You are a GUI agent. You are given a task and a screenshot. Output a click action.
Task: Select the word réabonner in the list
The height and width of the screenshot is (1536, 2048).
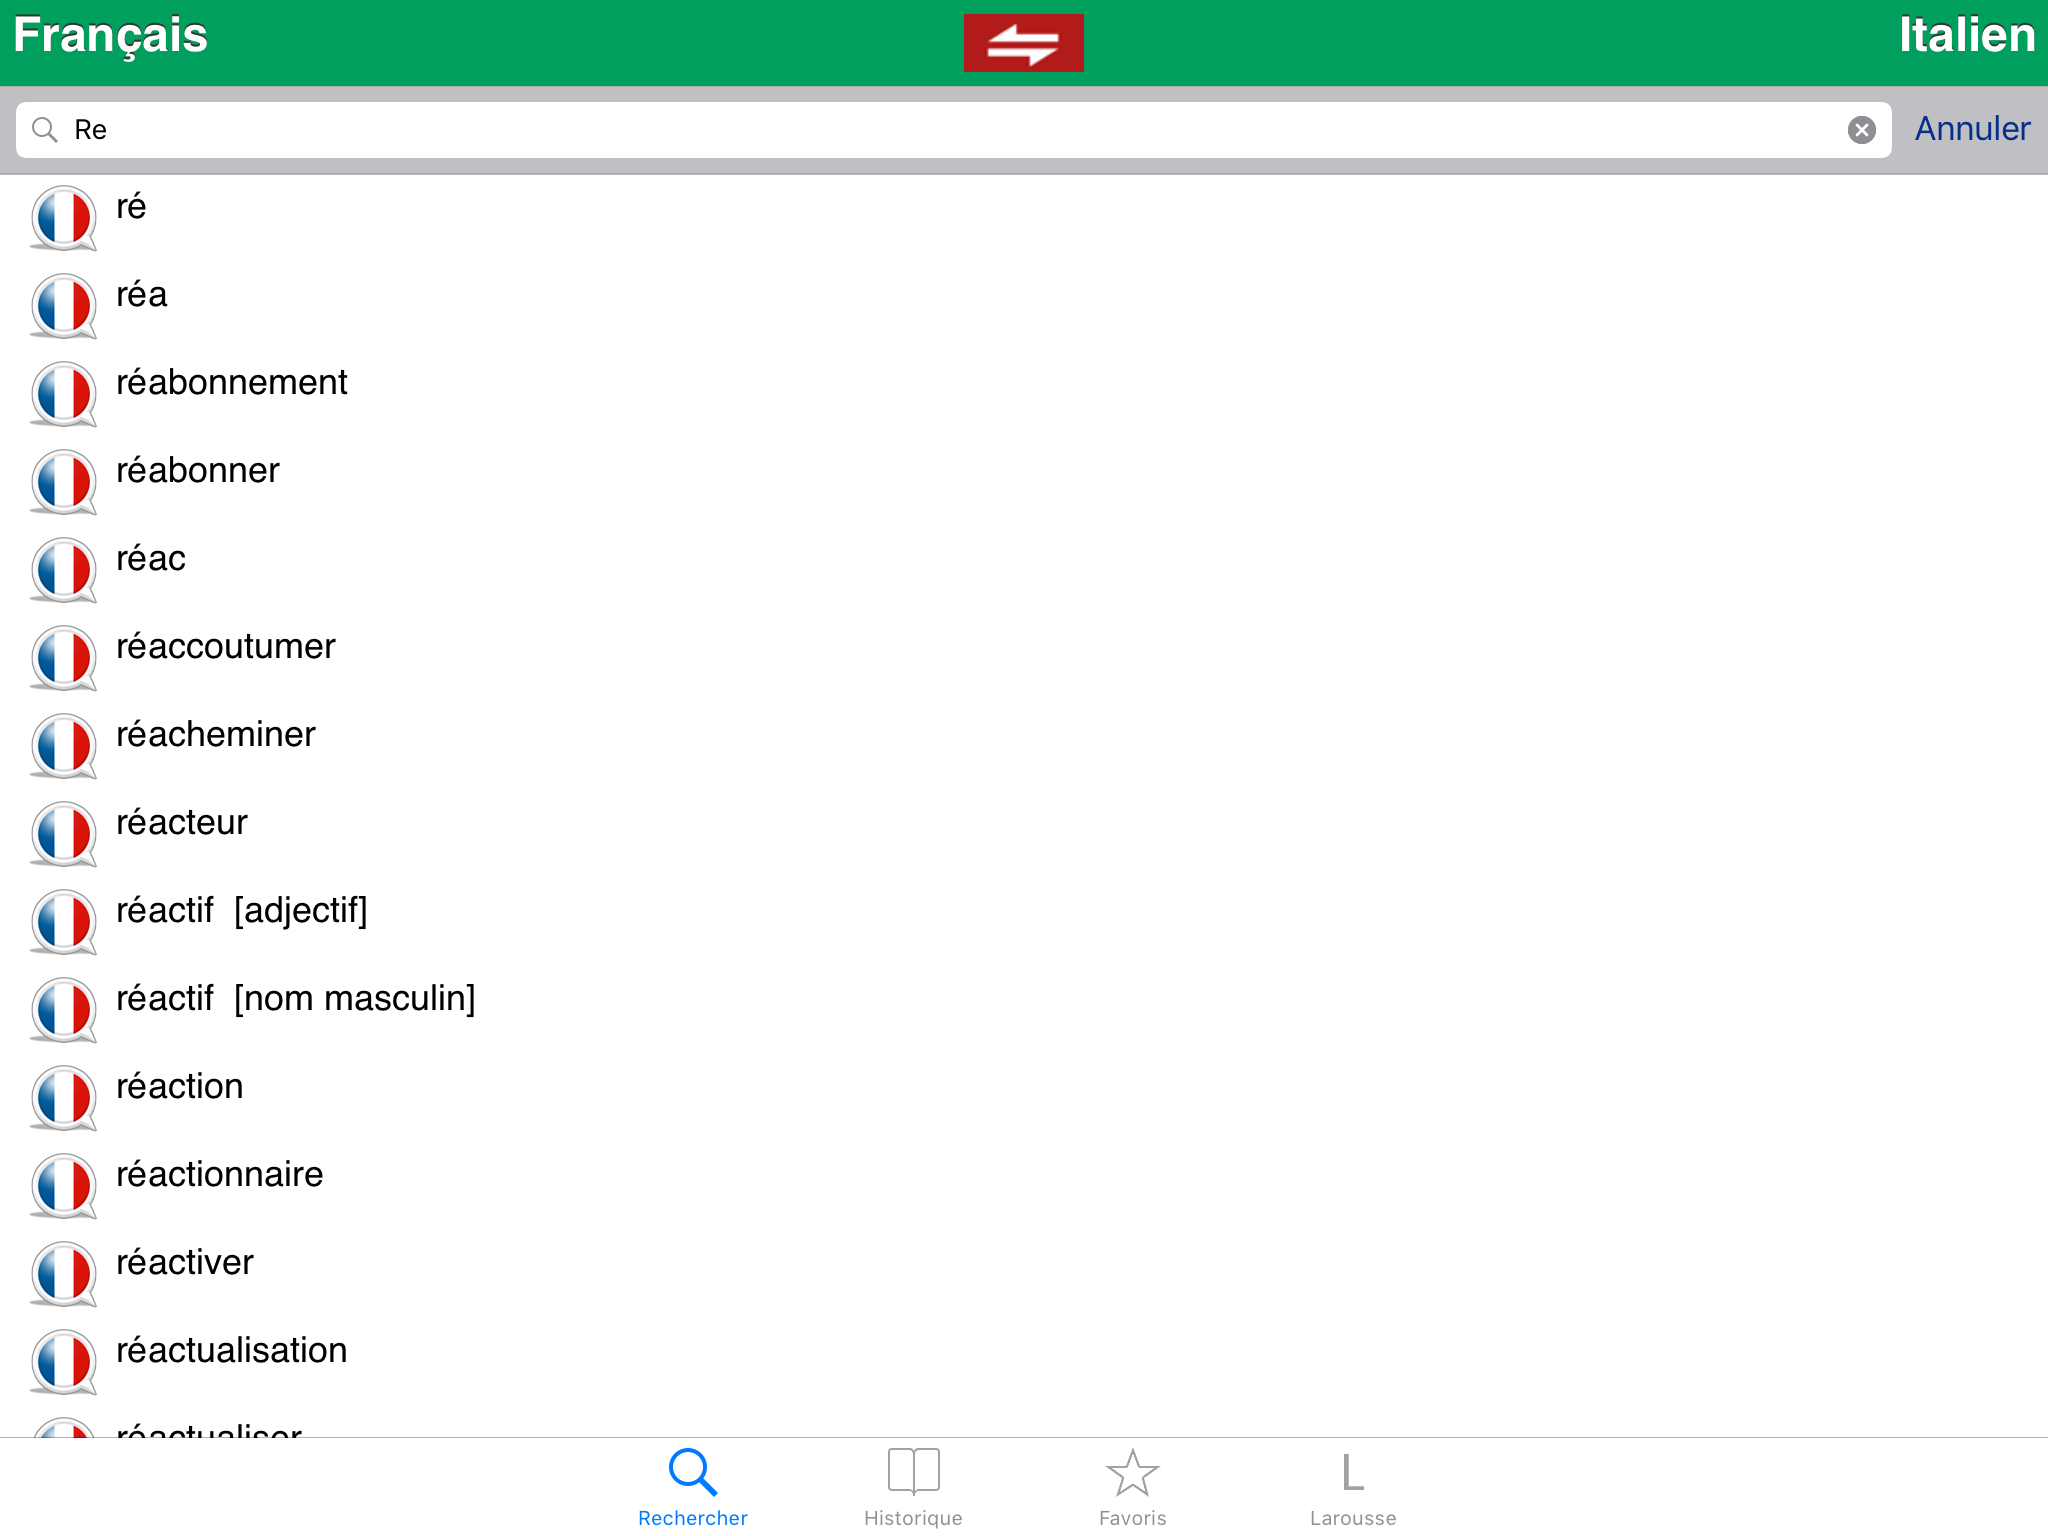pyautogui.click(x=198, y=471)
